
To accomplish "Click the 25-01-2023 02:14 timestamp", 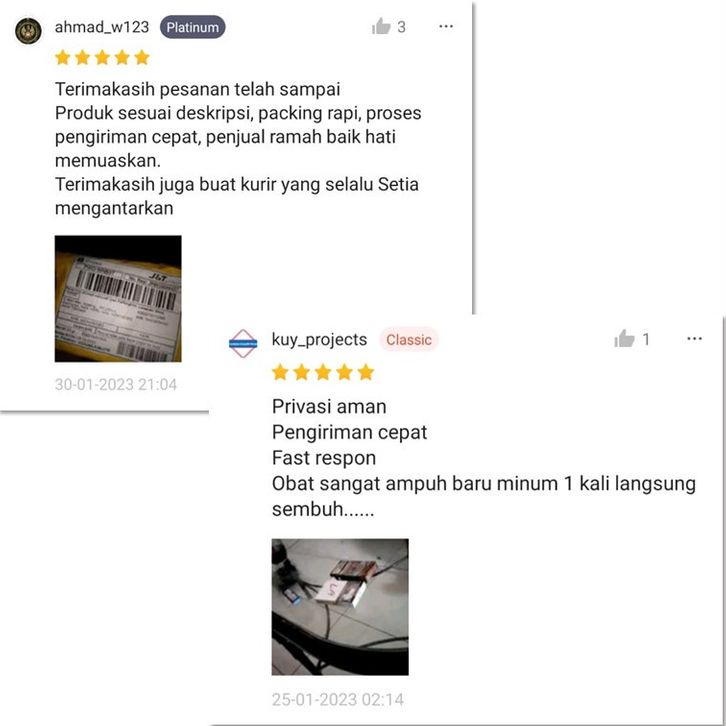I will 338,699.
